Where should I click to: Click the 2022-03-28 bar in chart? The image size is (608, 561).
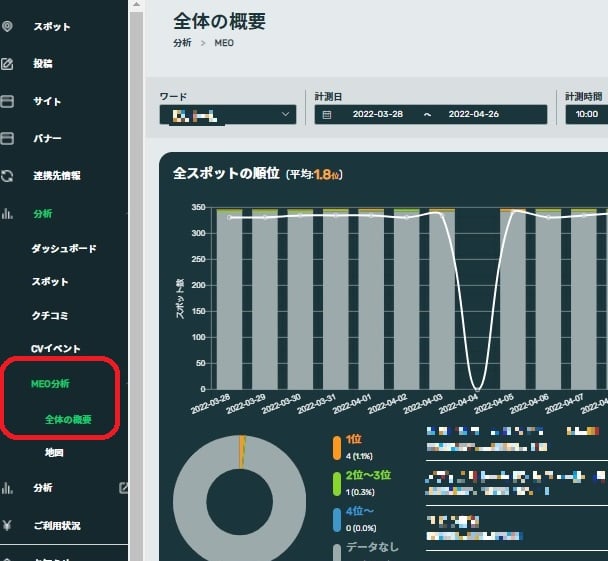point(229,299)
